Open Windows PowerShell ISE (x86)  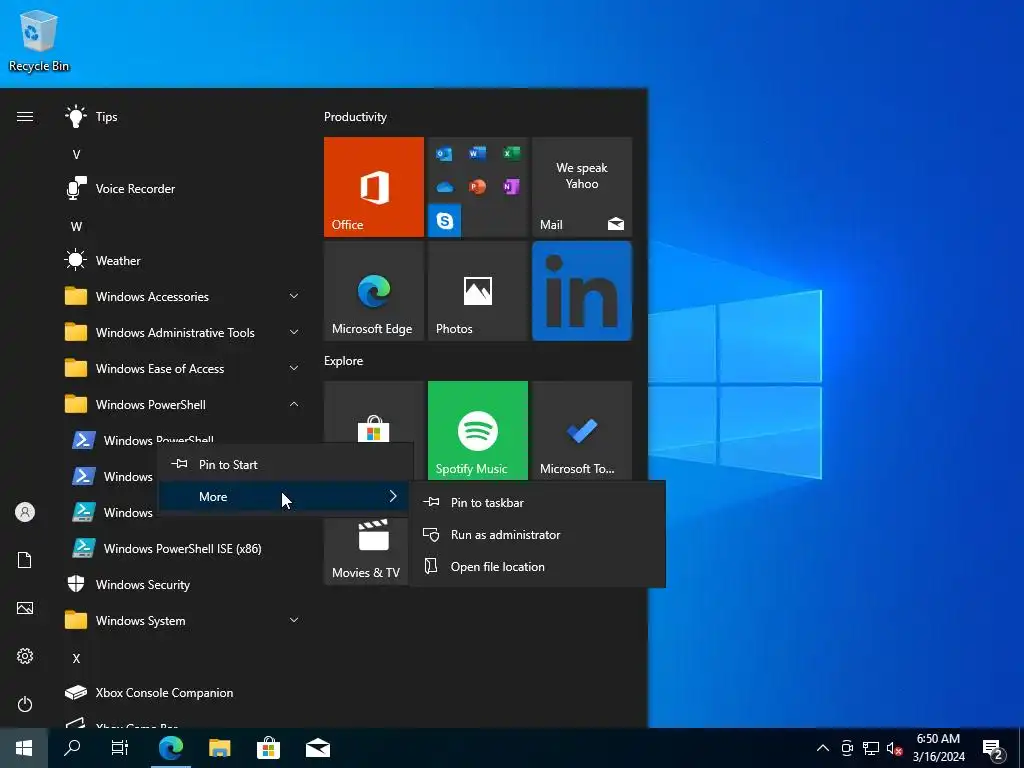tap(182, 549)
